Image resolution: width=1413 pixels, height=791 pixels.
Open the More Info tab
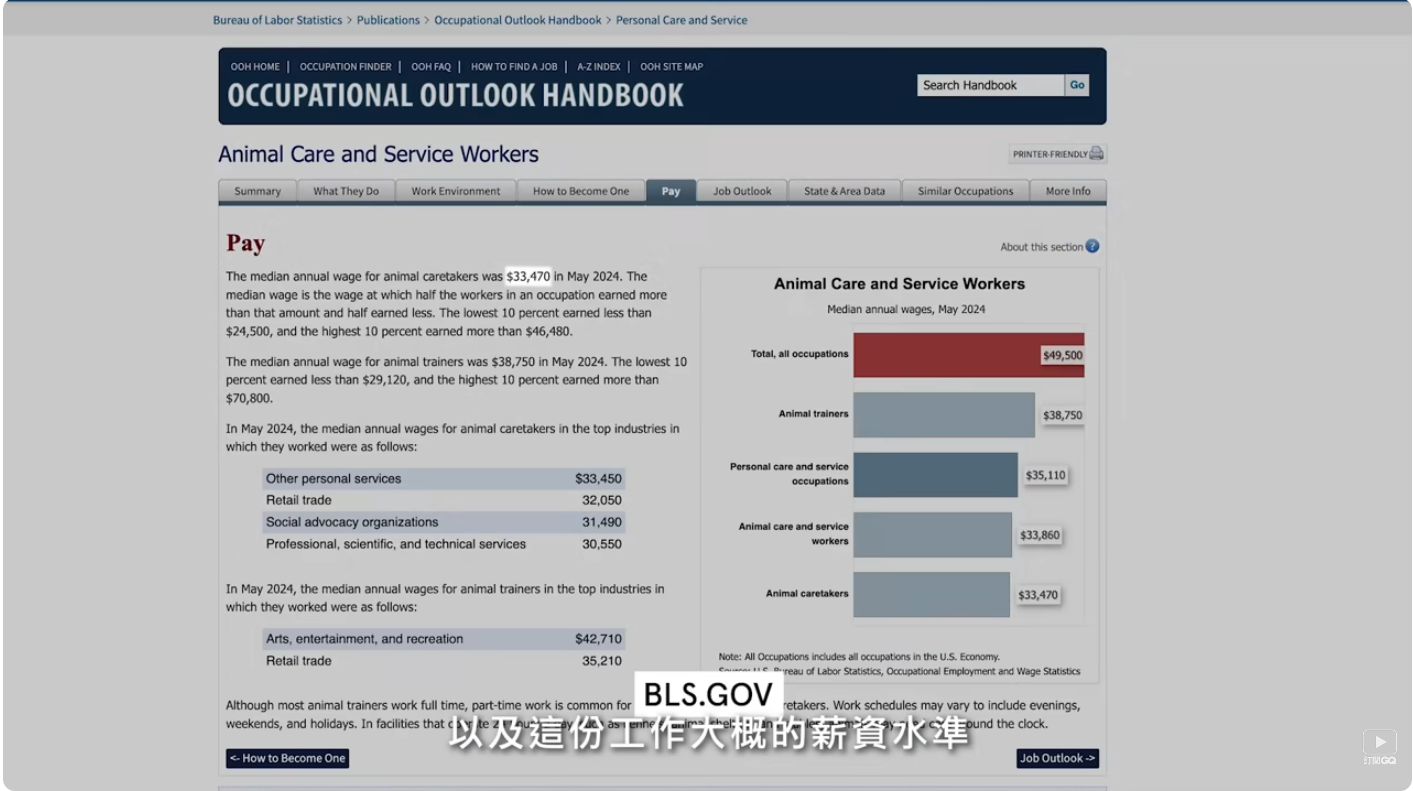pyautogui.click(x=1068, y=192)
